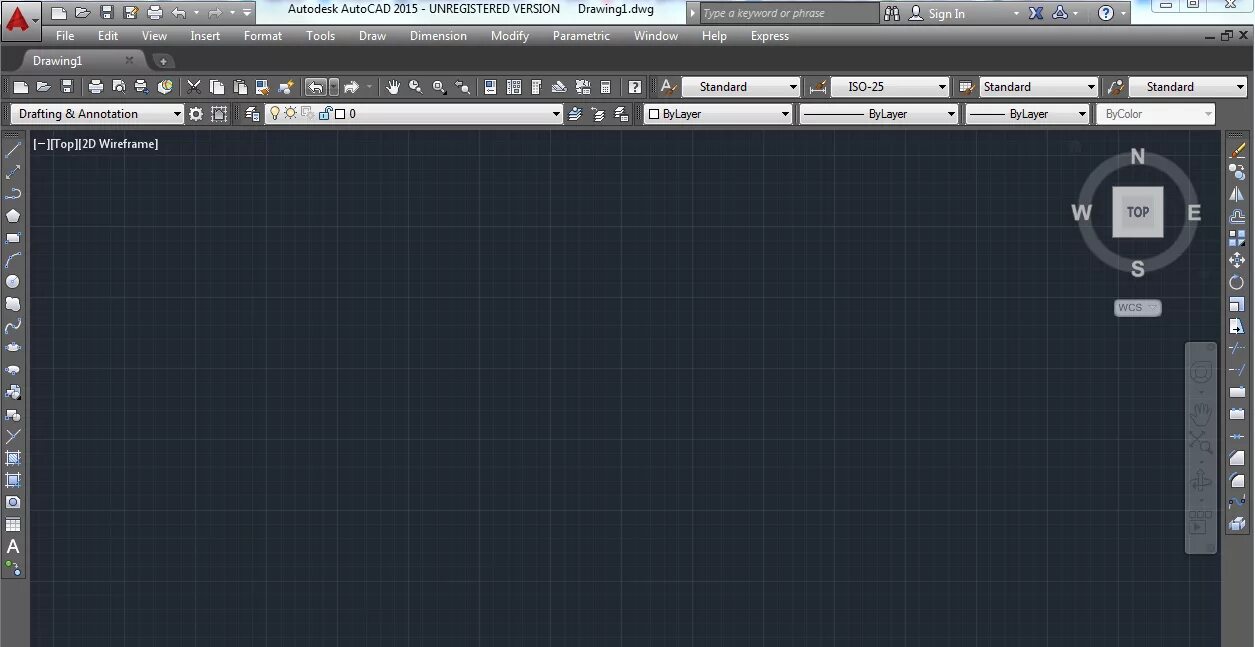This screenshot has width=1255, height=647.
Task: Click the Undo arrow button
Action: point(316,87)
